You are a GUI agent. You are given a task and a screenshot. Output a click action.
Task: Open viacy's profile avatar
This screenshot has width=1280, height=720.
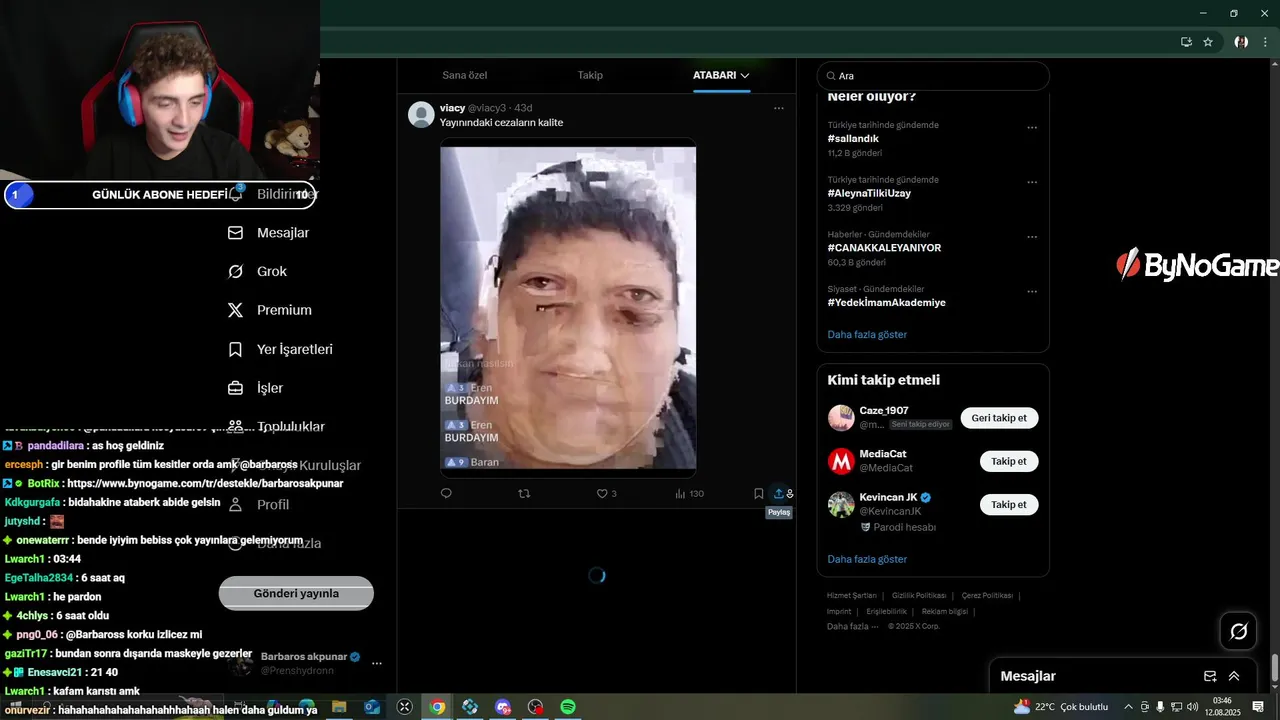[421, 114]
